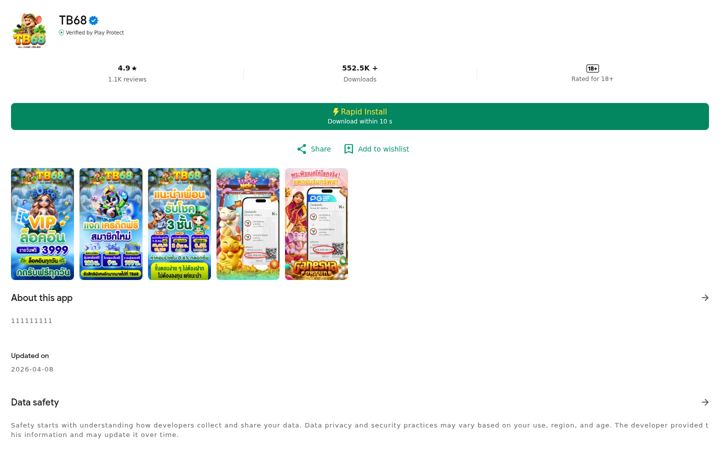Screen dimensions: 720x450
Task: Click the Data safety heading
Action: [35, 402]
